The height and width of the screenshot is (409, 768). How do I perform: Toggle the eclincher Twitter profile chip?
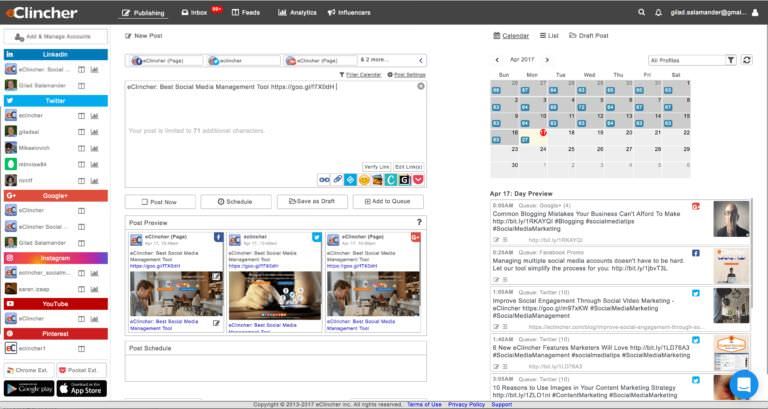[243, 61]
